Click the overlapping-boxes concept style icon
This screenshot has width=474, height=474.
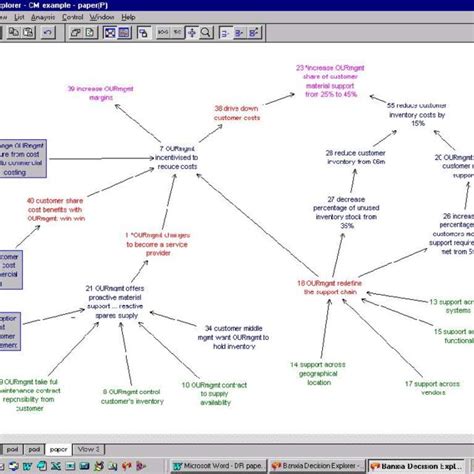(143, 33)
